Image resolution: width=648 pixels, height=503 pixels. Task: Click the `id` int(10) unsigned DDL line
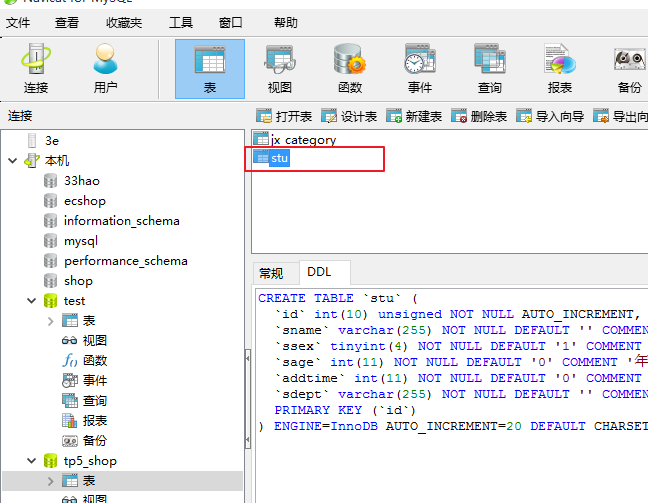(x=458, y=314)
